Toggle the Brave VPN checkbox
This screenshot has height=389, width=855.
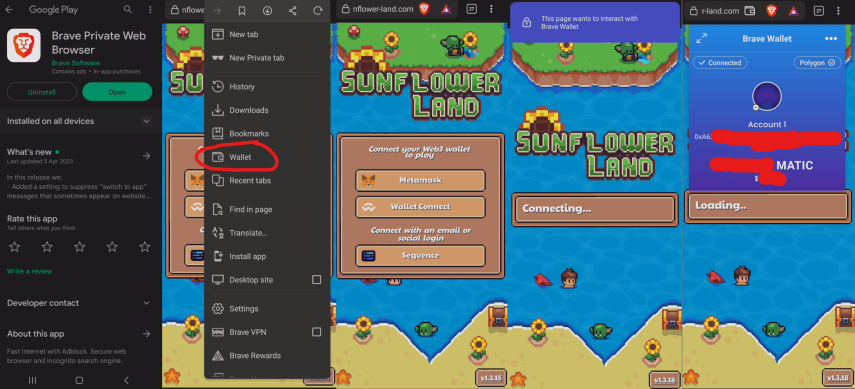[316, 332]
